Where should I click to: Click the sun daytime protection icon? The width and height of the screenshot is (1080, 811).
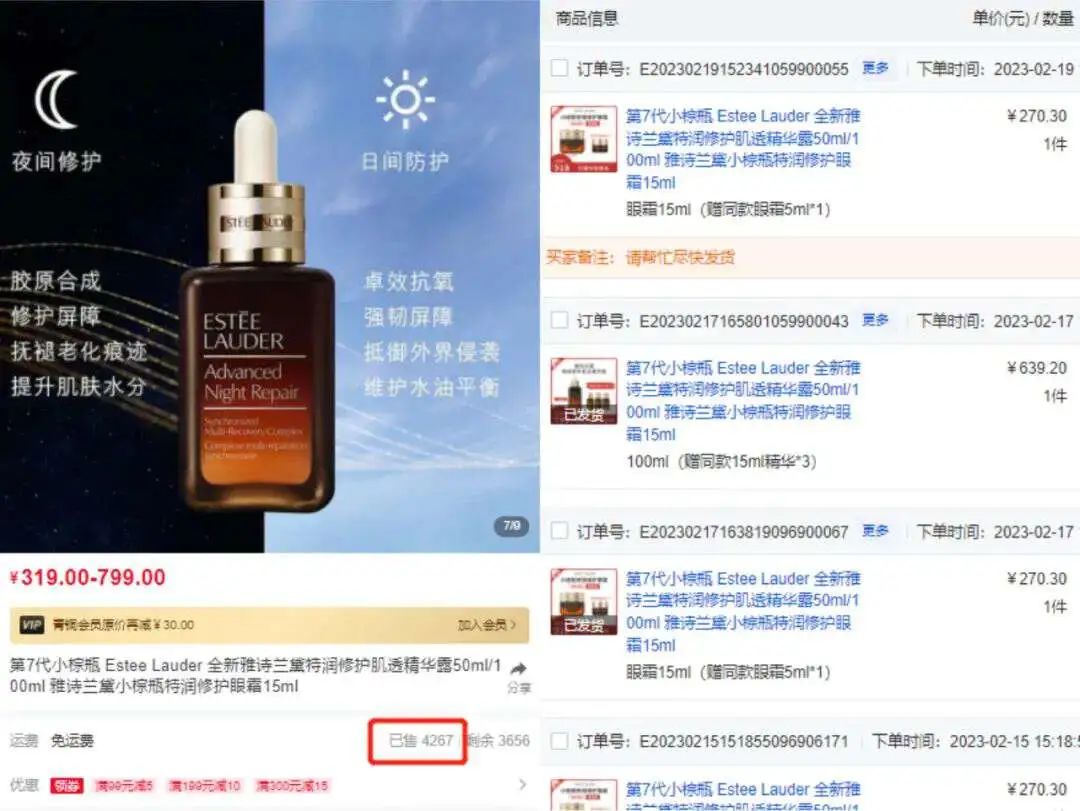coord(405,100)
